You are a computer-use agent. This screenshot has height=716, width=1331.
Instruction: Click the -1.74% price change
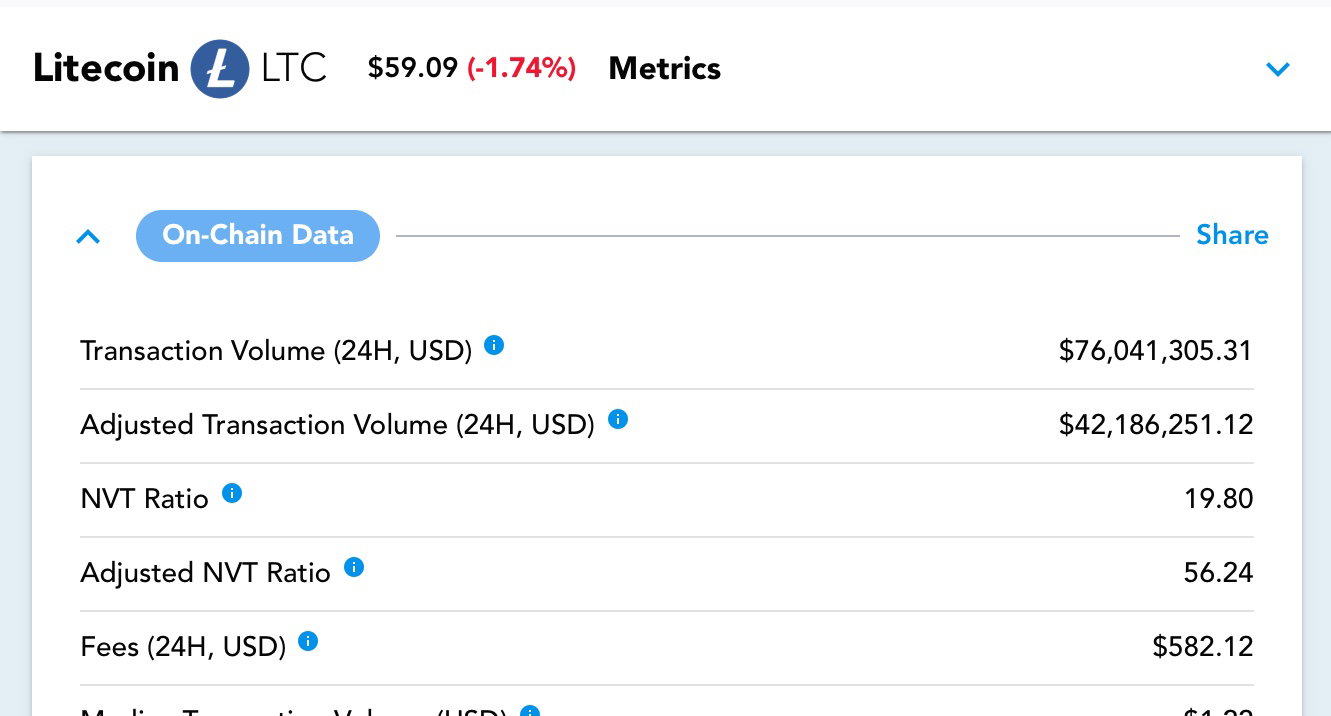pyautogui.click(x=522, y=68)
